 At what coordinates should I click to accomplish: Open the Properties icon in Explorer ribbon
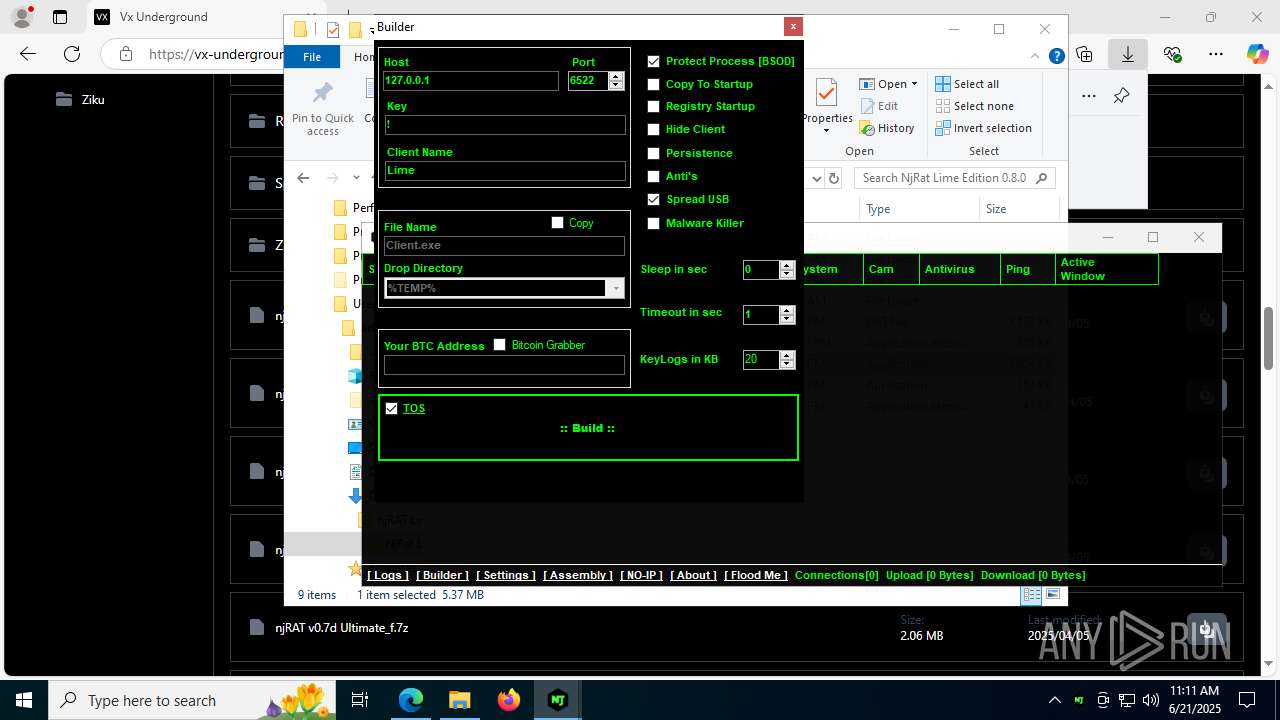[x=826, y=93]
